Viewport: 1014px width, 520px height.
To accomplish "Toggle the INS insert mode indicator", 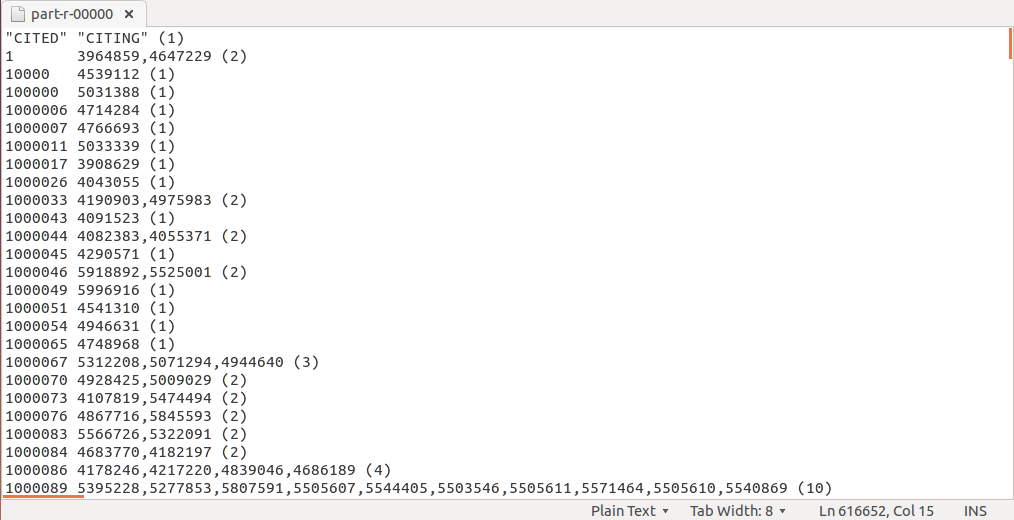I will [x=975, y=511].
